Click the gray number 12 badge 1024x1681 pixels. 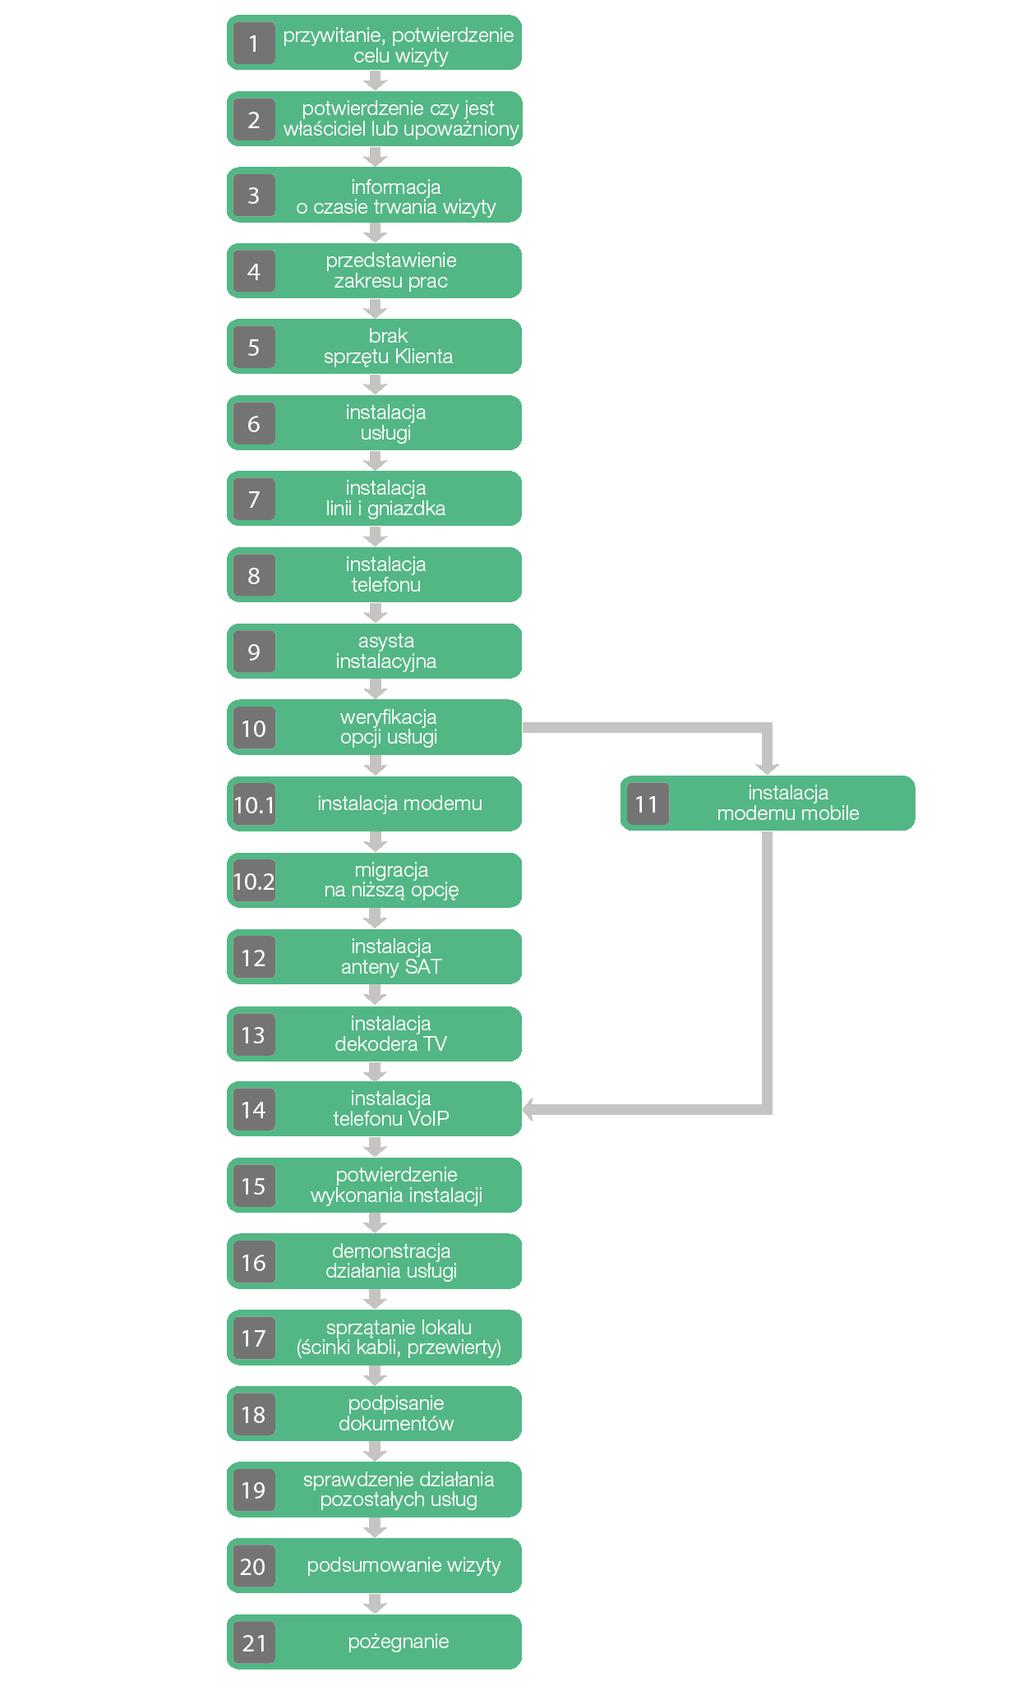[254, 957]
